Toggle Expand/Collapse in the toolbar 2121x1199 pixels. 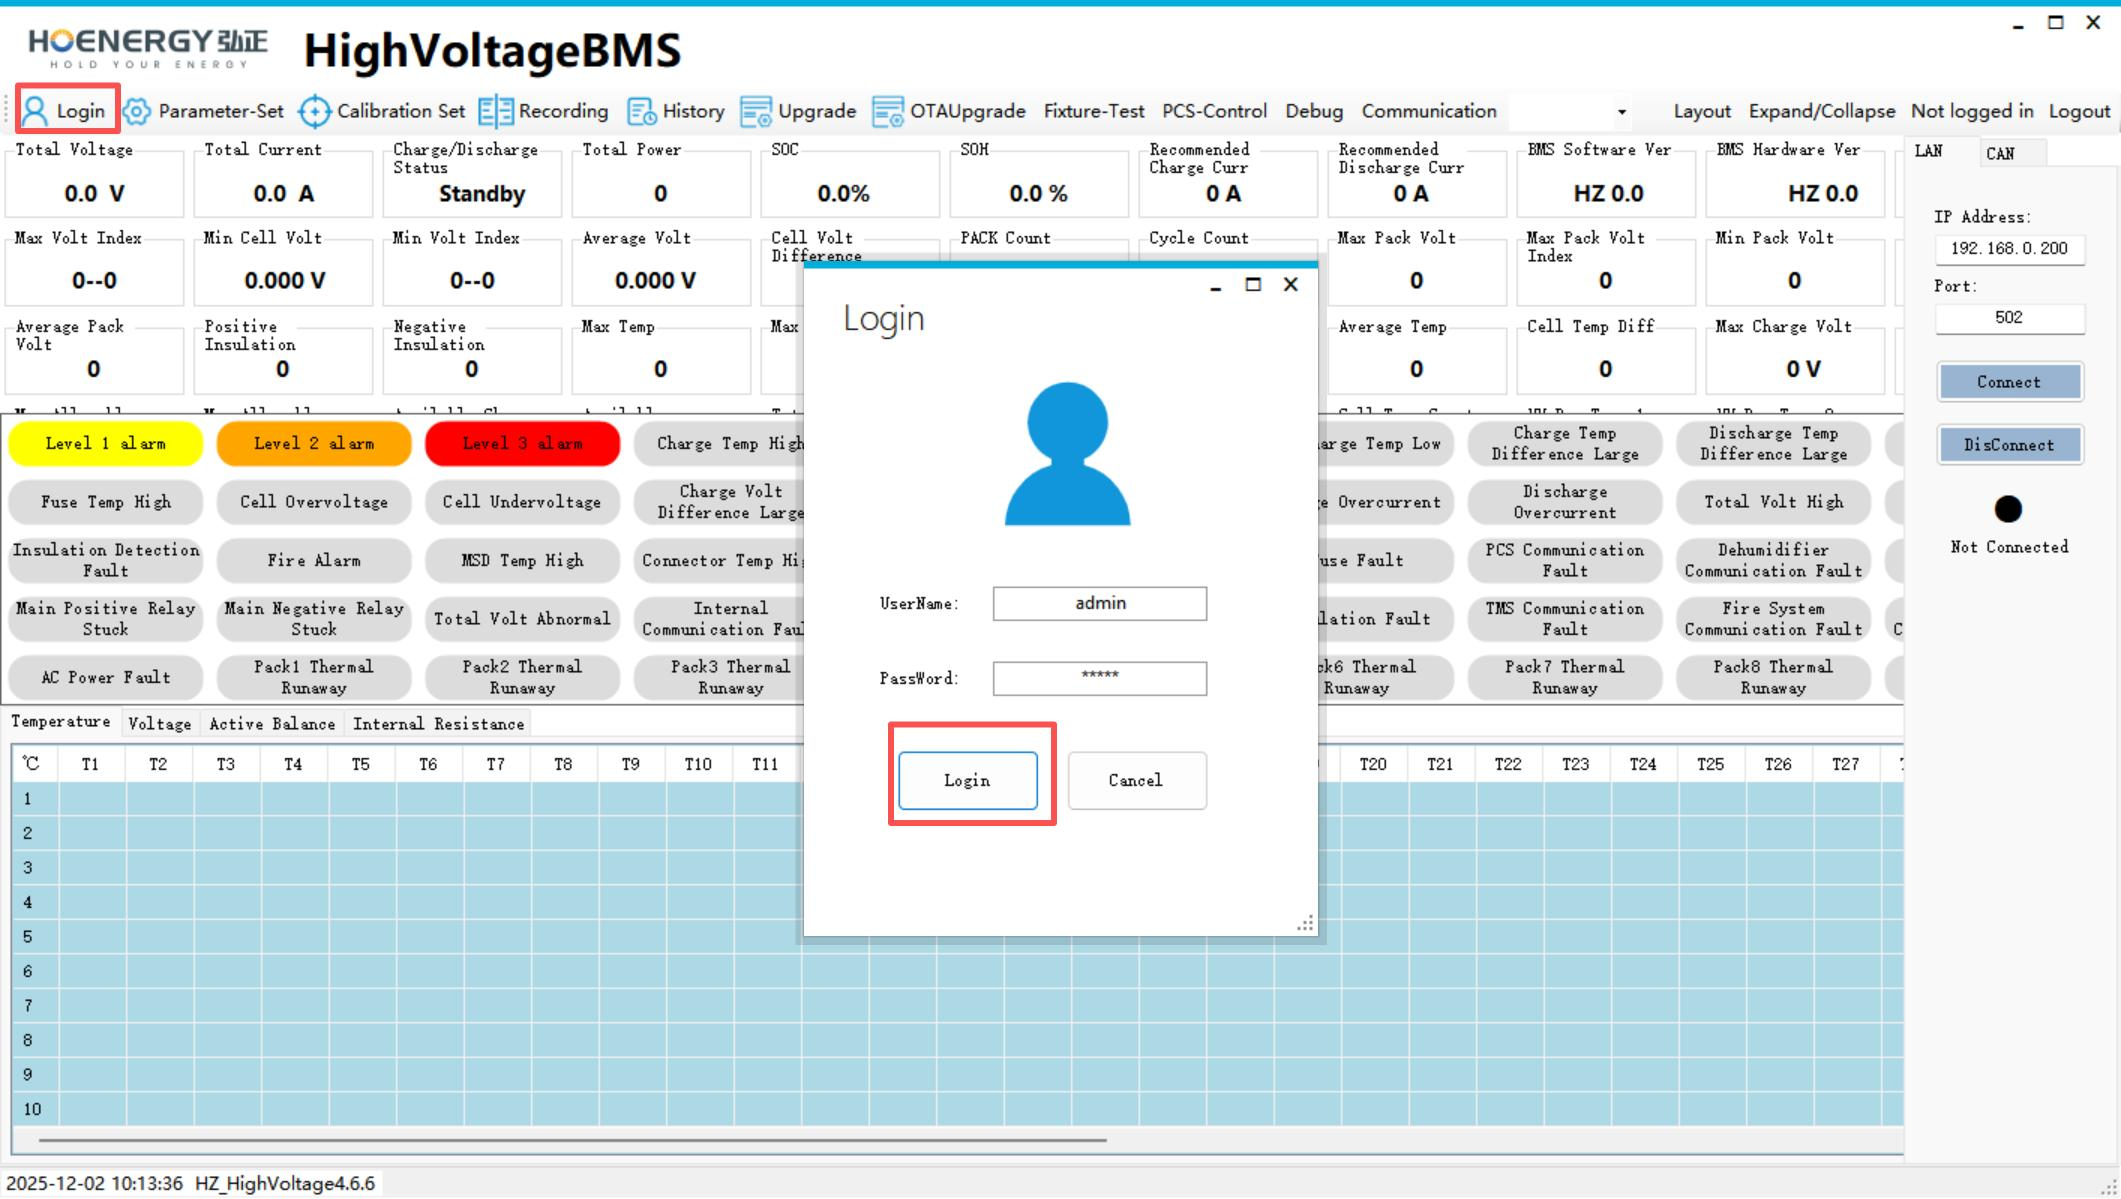click(1821, 111)
